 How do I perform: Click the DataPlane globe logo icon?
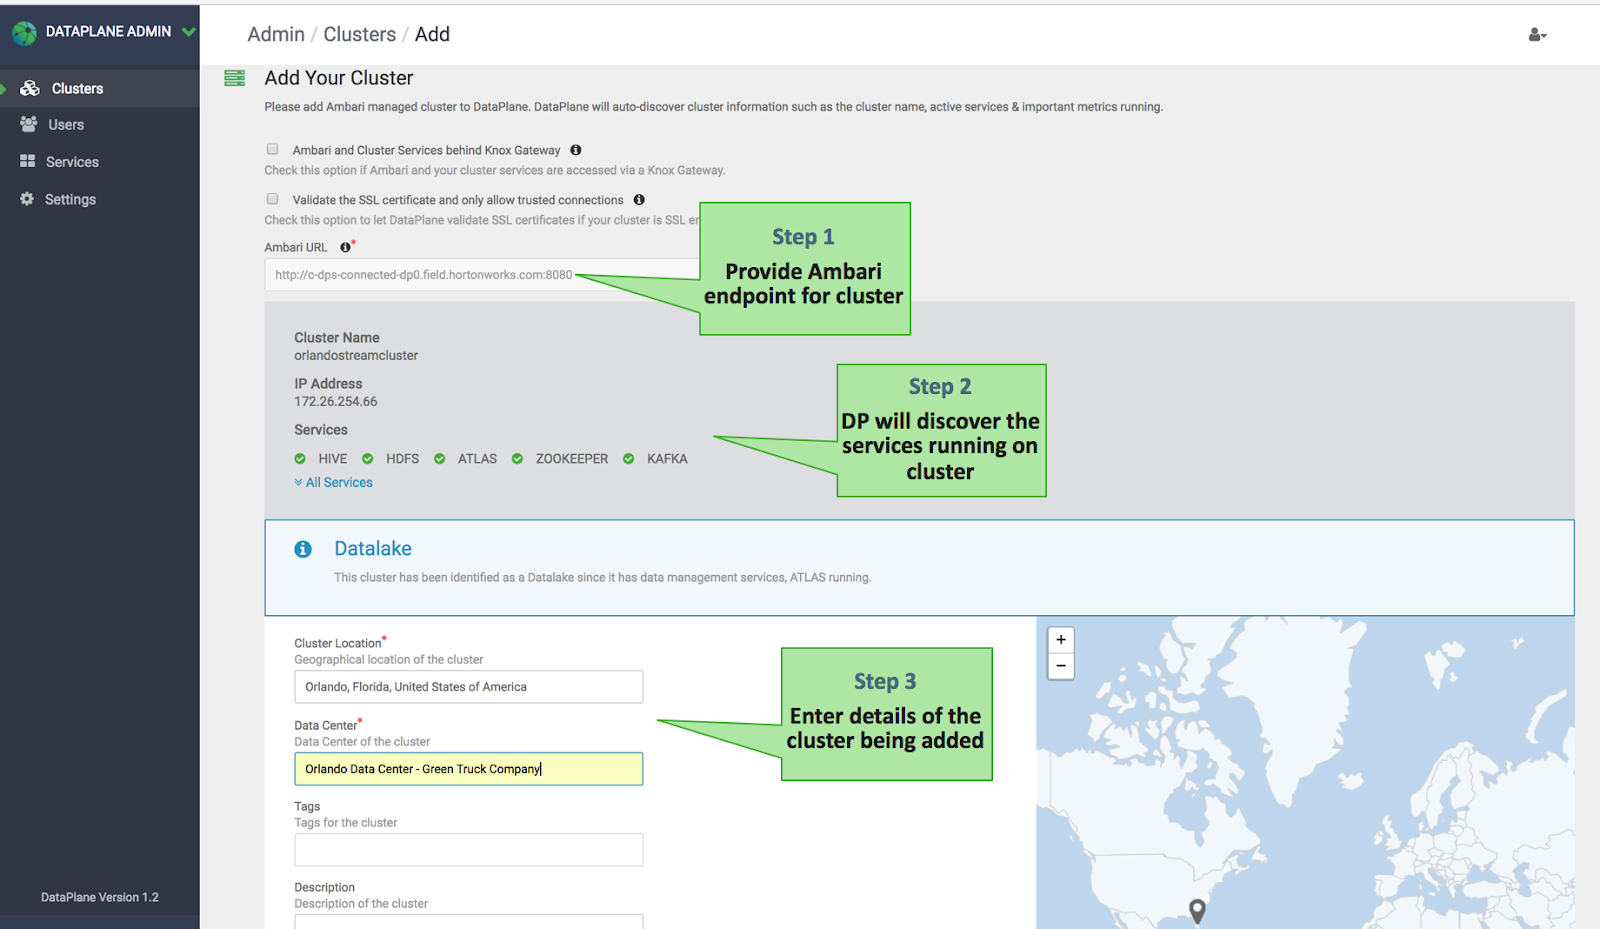coord(24,33)
